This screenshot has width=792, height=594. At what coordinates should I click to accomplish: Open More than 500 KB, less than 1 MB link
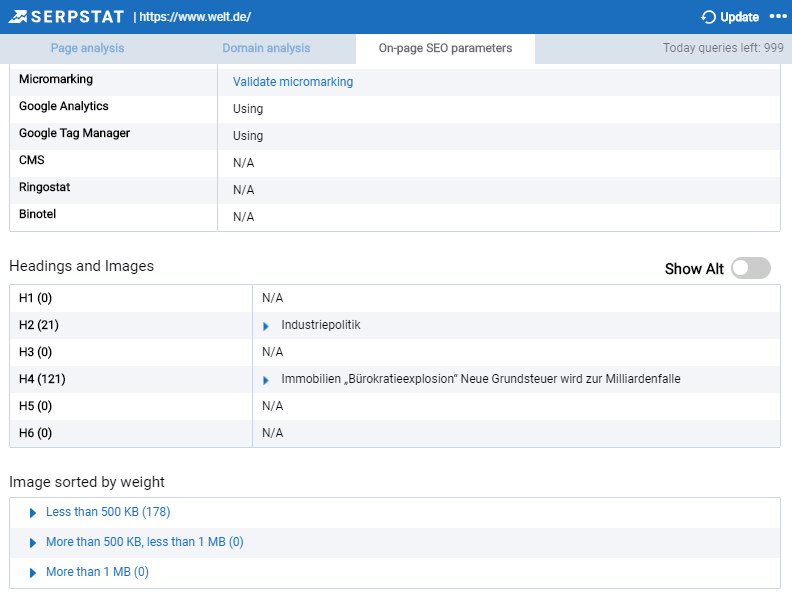(144, 541)
